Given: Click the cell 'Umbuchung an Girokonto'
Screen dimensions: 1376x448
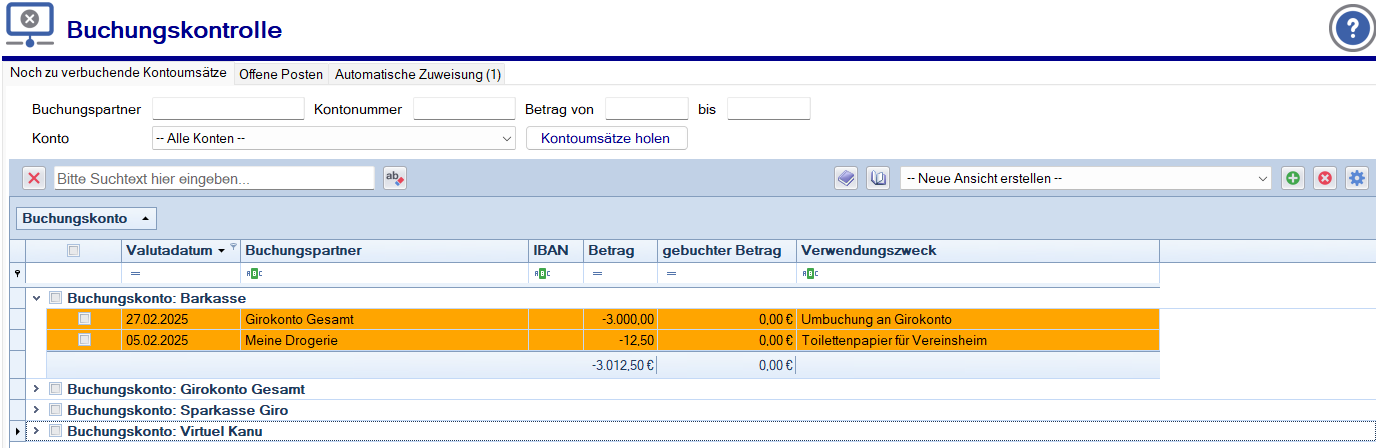Looking at the screenshot, I should point(978,319).
